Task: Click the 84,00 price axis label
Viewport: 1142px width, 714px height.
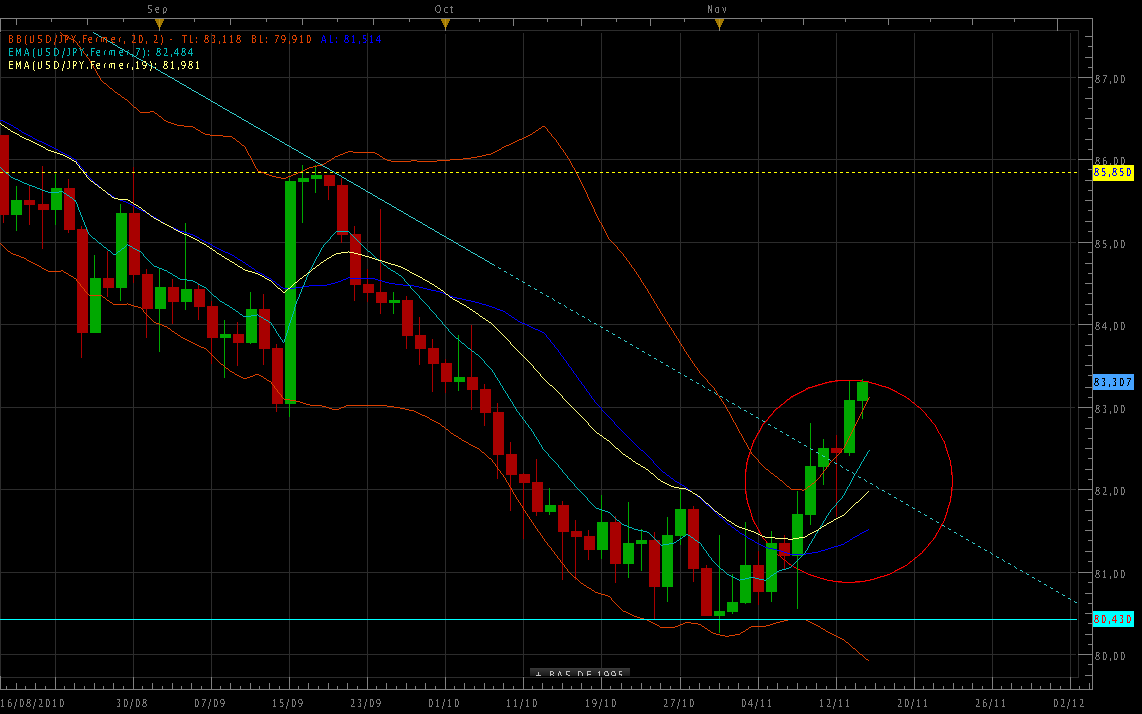Action: 1111,325
